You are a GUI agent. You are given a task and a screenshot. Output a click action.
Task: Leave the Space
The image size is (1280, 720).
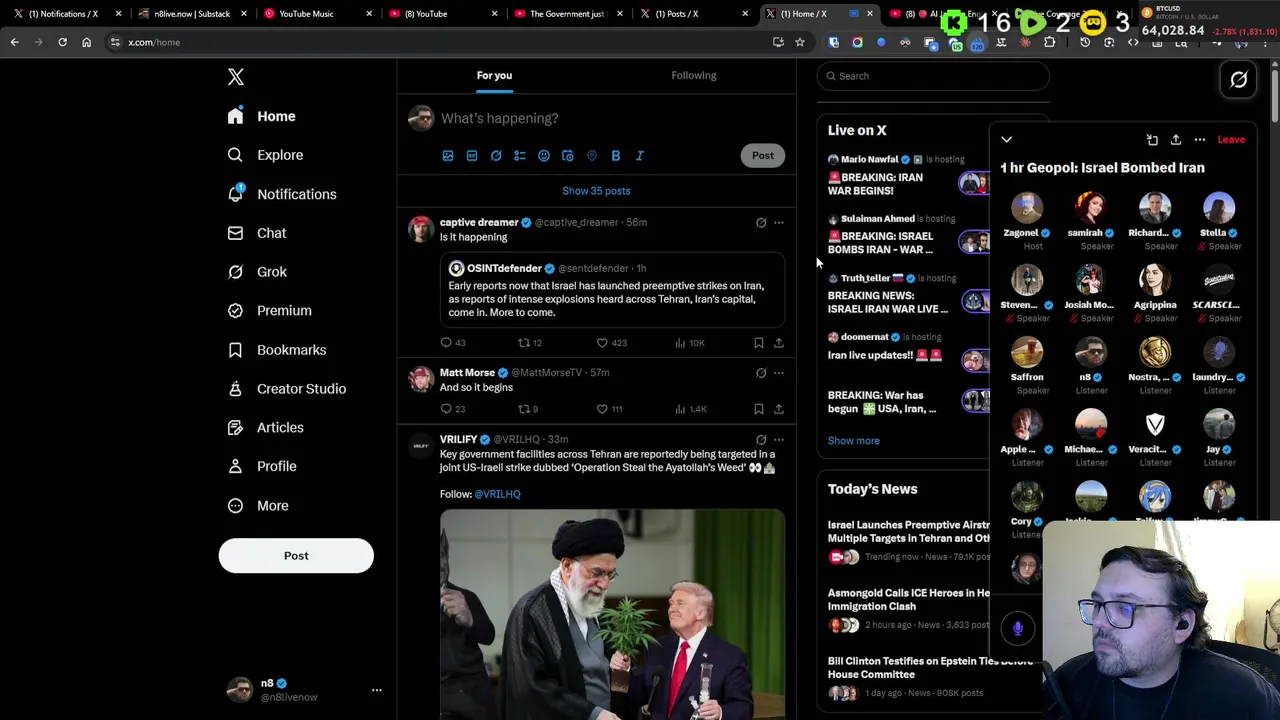pyautogui.click(x=1231, y=140)
